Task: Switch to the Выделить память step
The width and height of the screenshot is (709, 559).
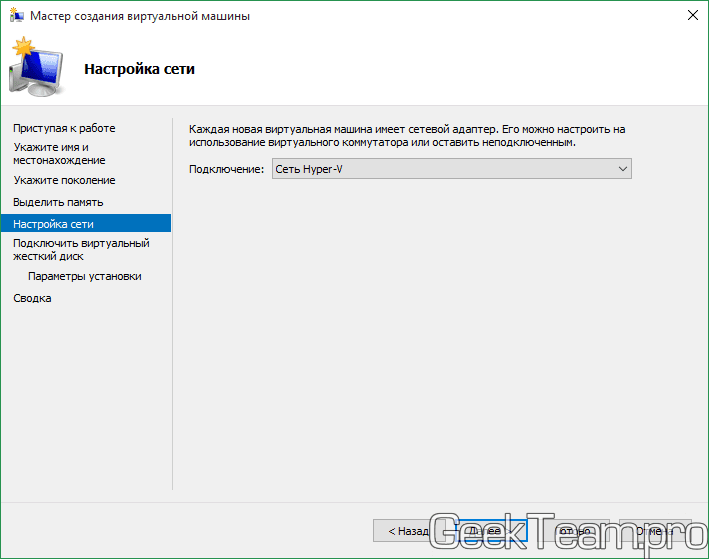Action: pyautogui.click(x=58, y=202)
